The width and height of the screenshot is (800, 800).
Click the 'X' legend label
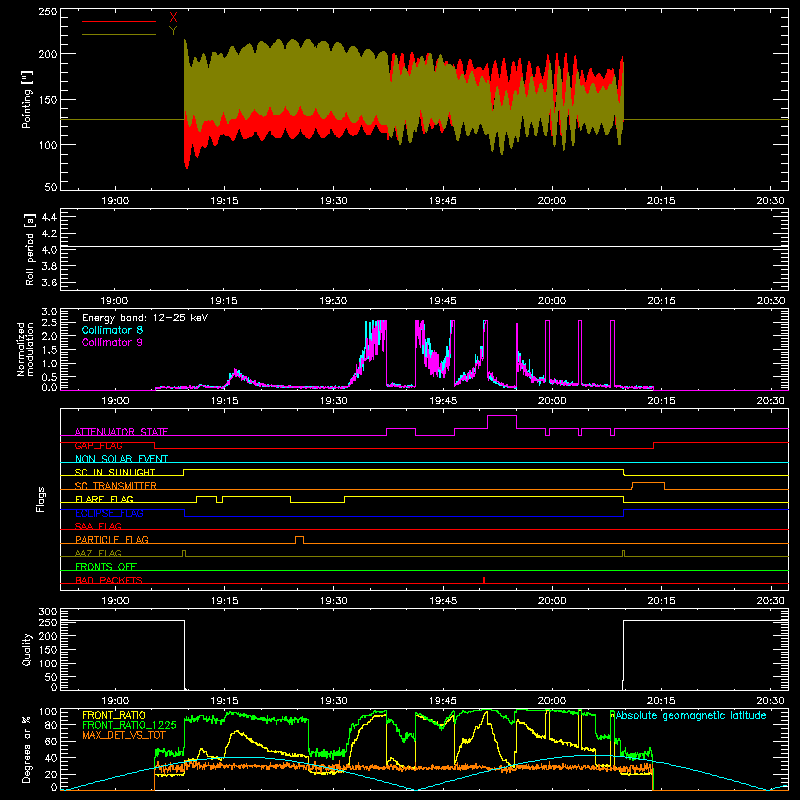(173, 18)
